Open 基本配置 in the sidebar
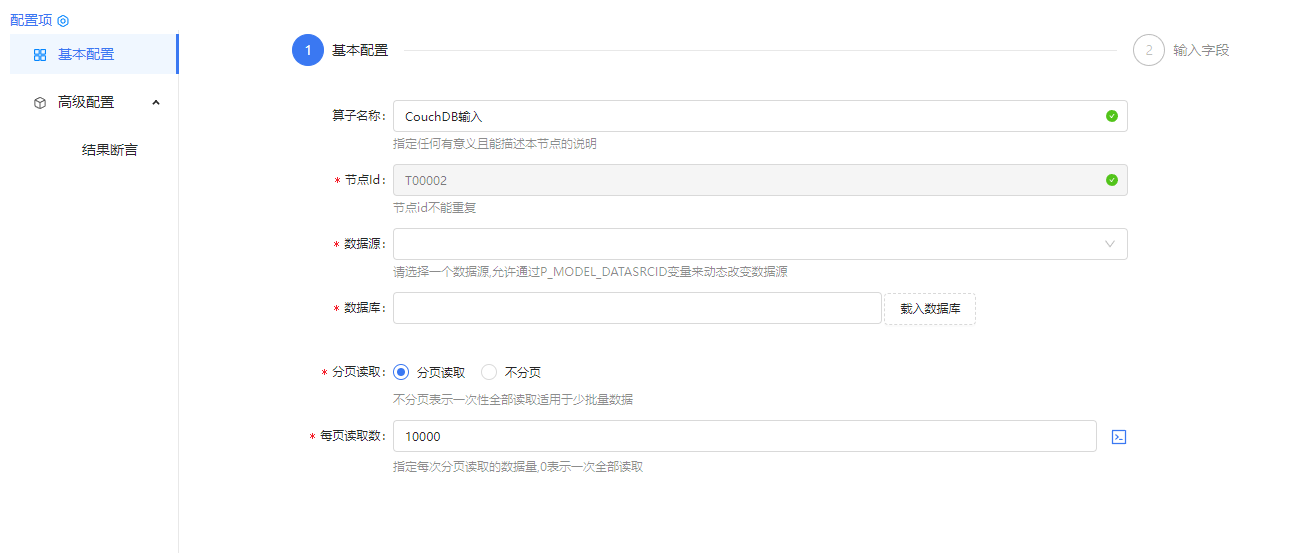1293x553 pixels. 86,55
